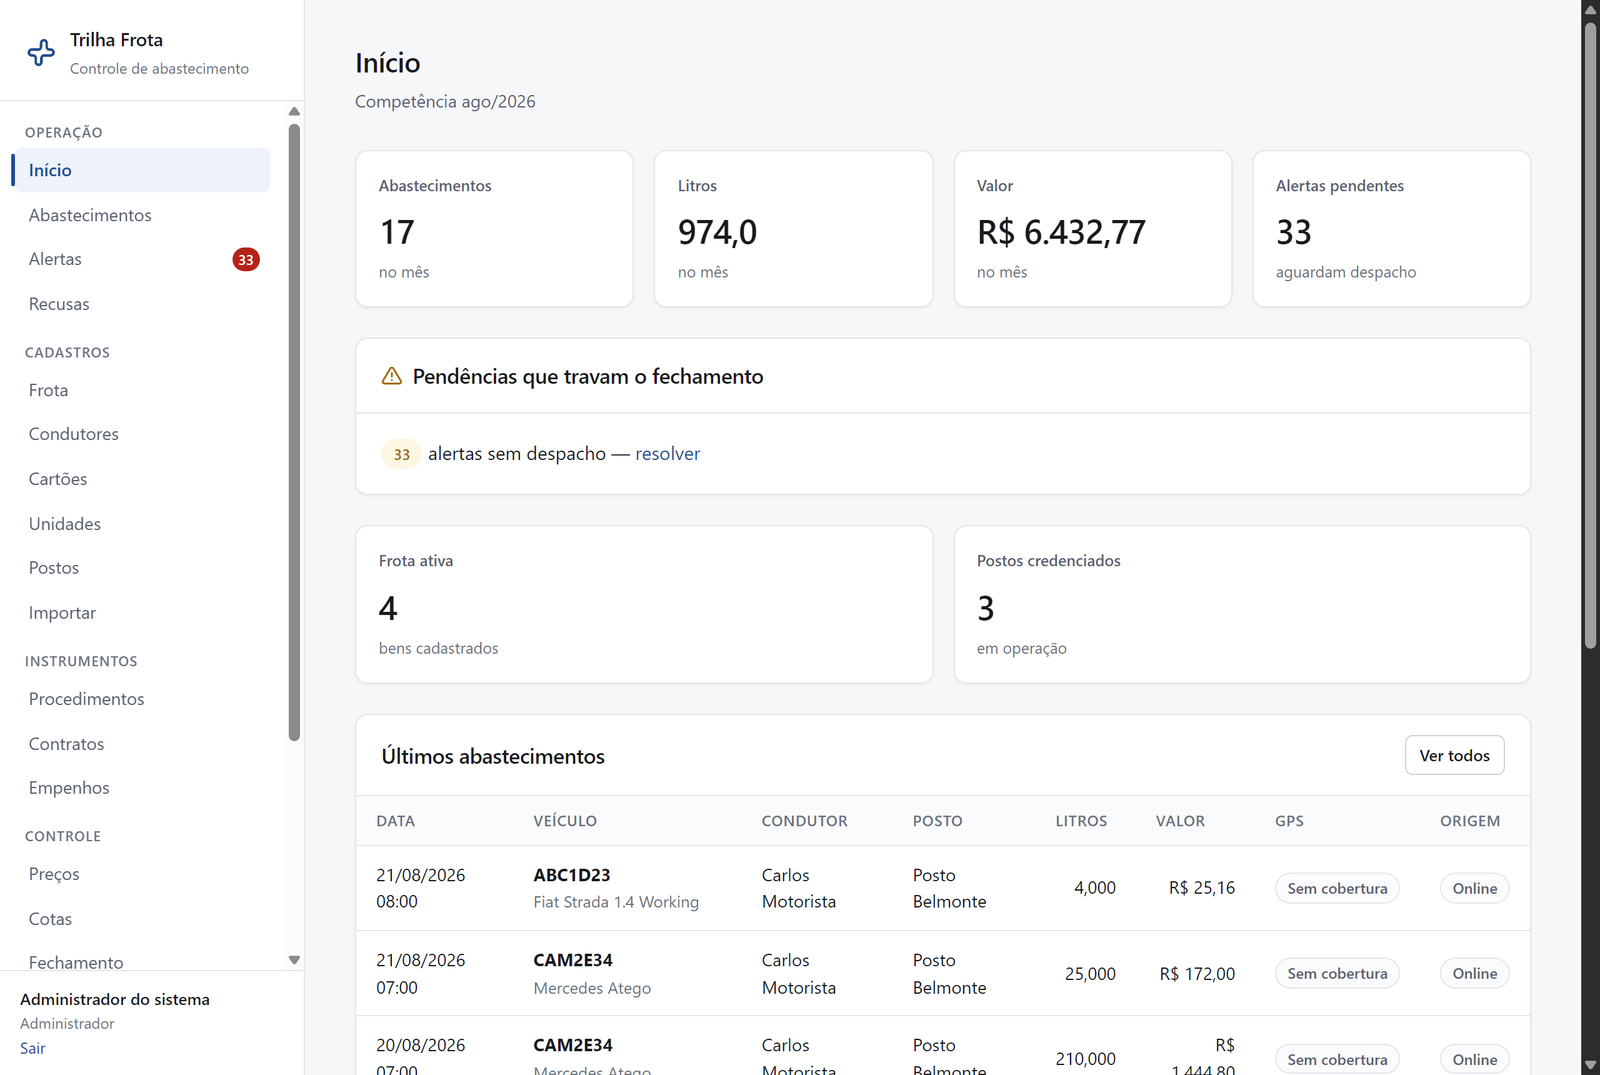1600x1075 pixels.
Task: Click the Sem cobertura tag in the ABC1D23 row
Action: pyautogui.click(x=1337, y=888)
